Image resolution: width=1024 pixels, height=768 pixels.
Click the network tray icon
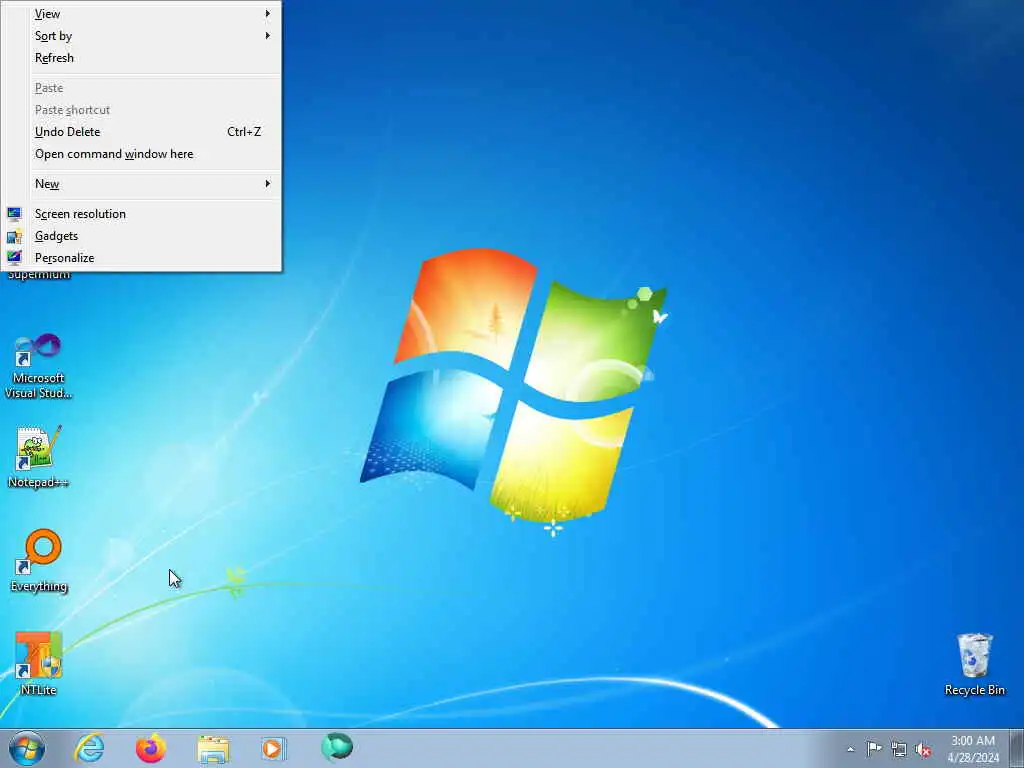[899, 749]
